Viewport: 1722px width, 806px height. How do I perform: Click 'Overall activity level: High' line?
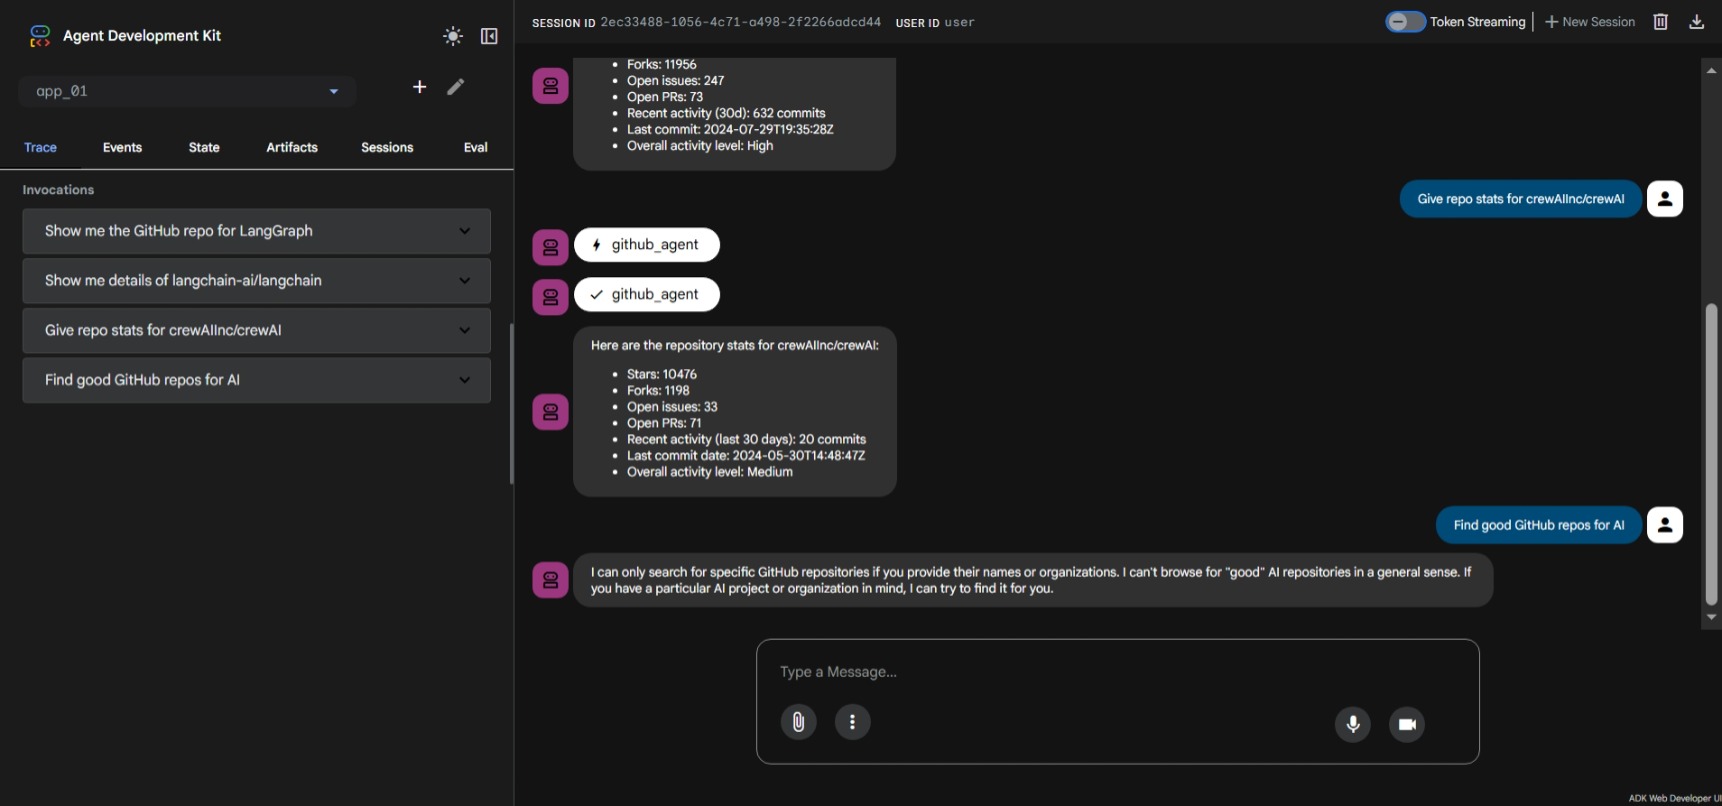click(700, 146)
